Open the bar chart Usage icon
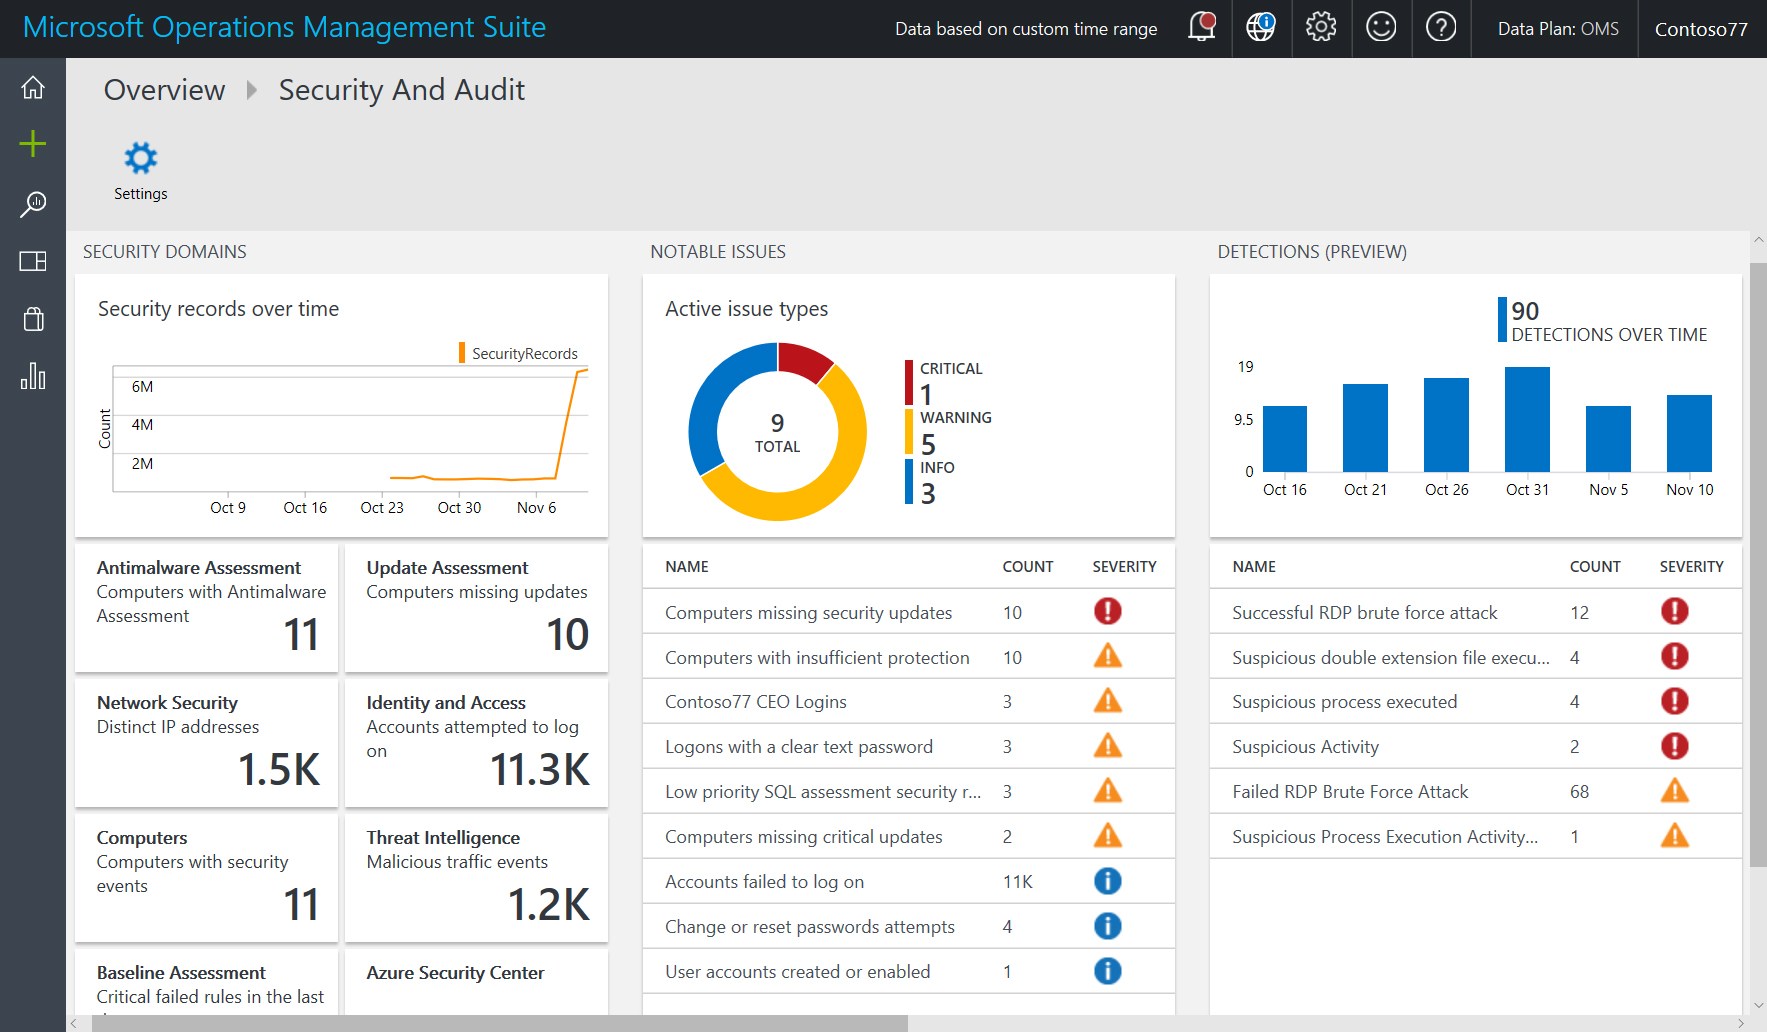The height and width of the screenshot is (1032, 1767). (x=33, y=376)
